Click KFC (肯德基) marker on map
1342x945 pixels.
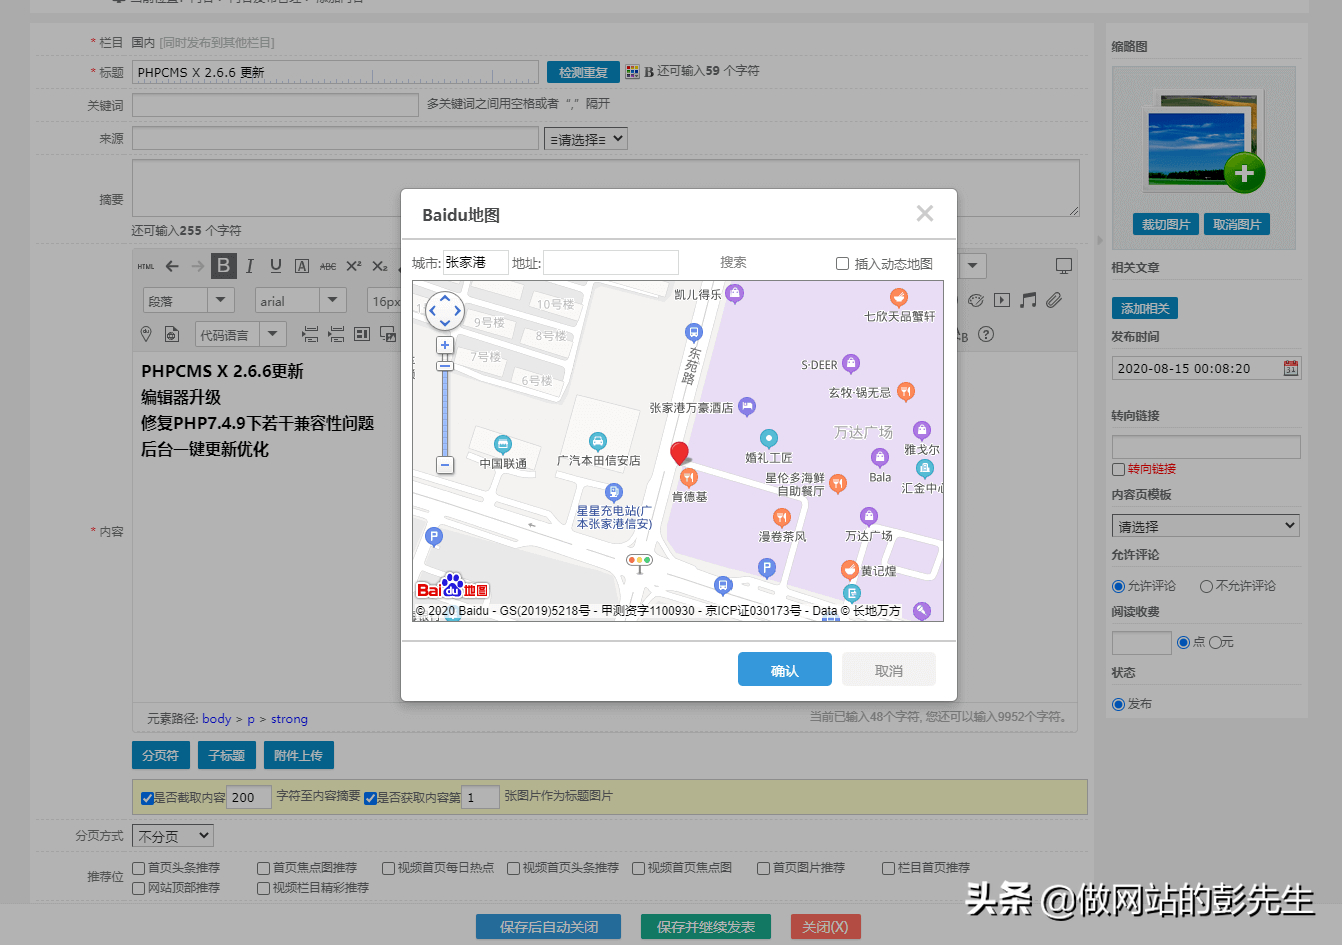[x=689, y=478]
